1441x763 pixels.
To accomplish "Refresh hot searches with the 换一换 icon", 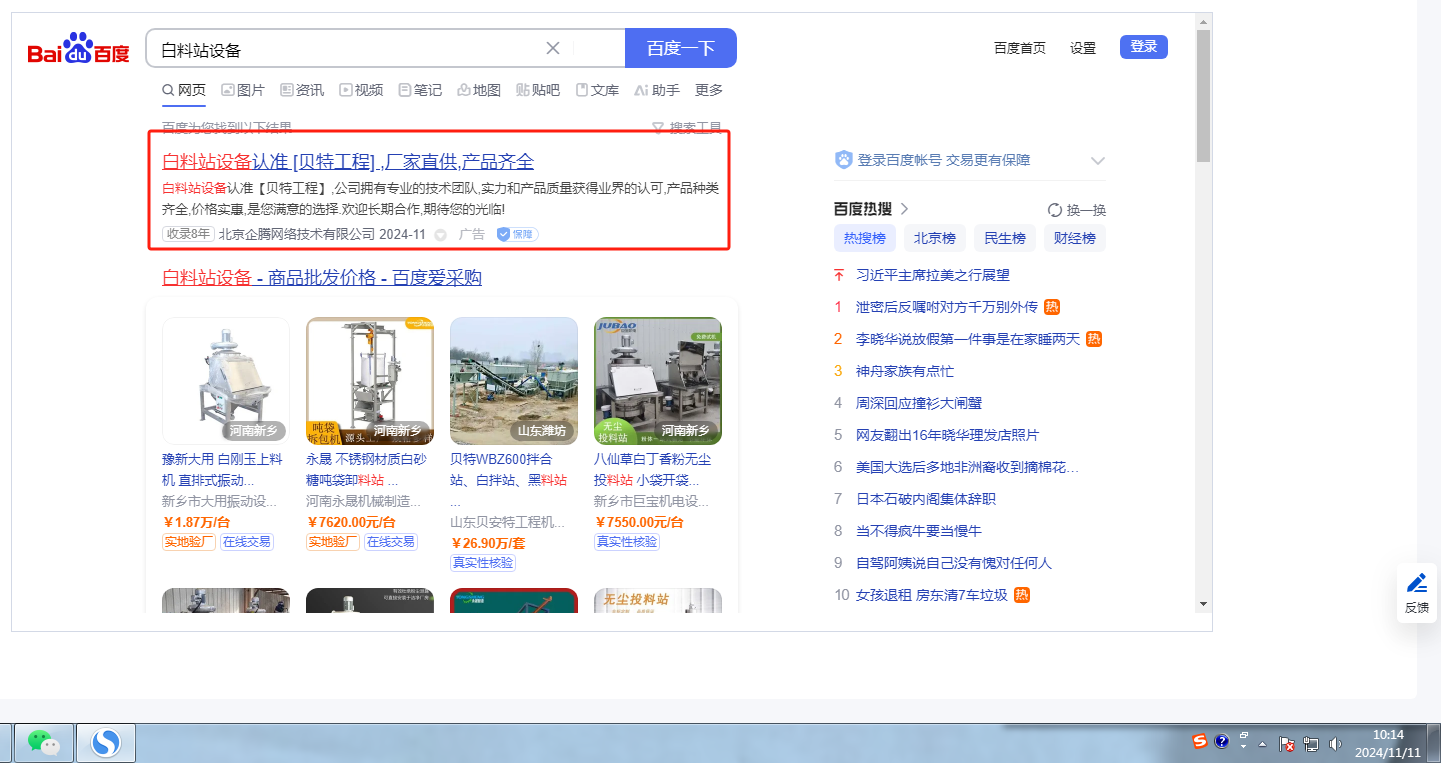I will [1054, 210].
